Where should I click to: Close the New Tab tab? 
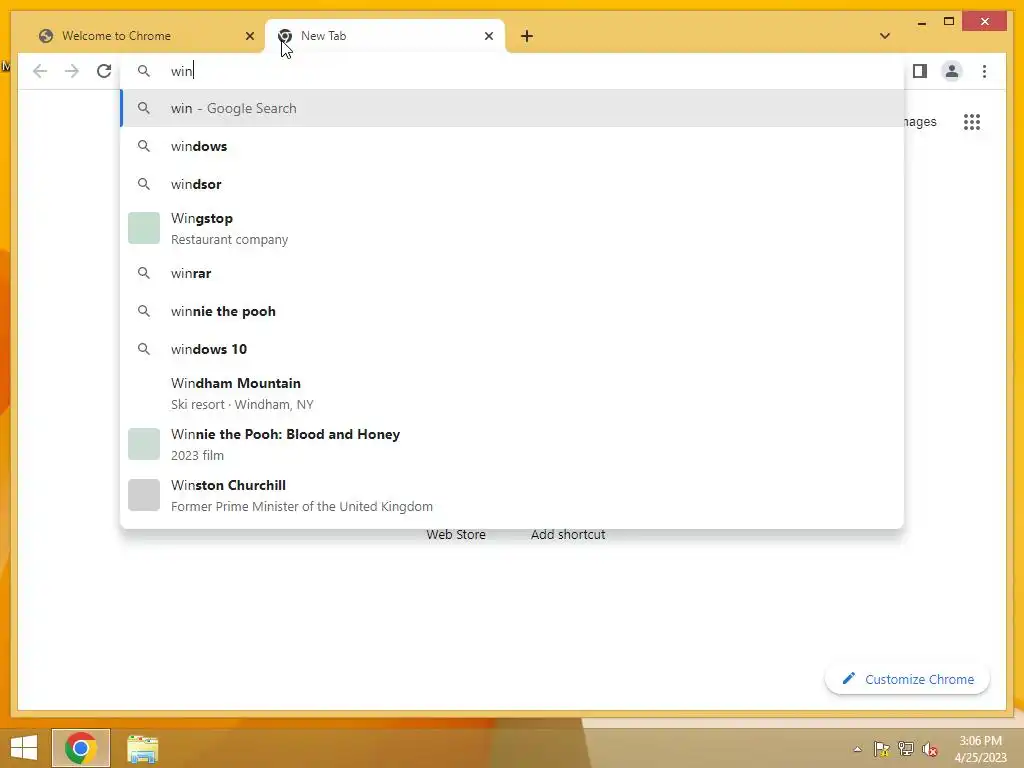[x=488, y=36]
